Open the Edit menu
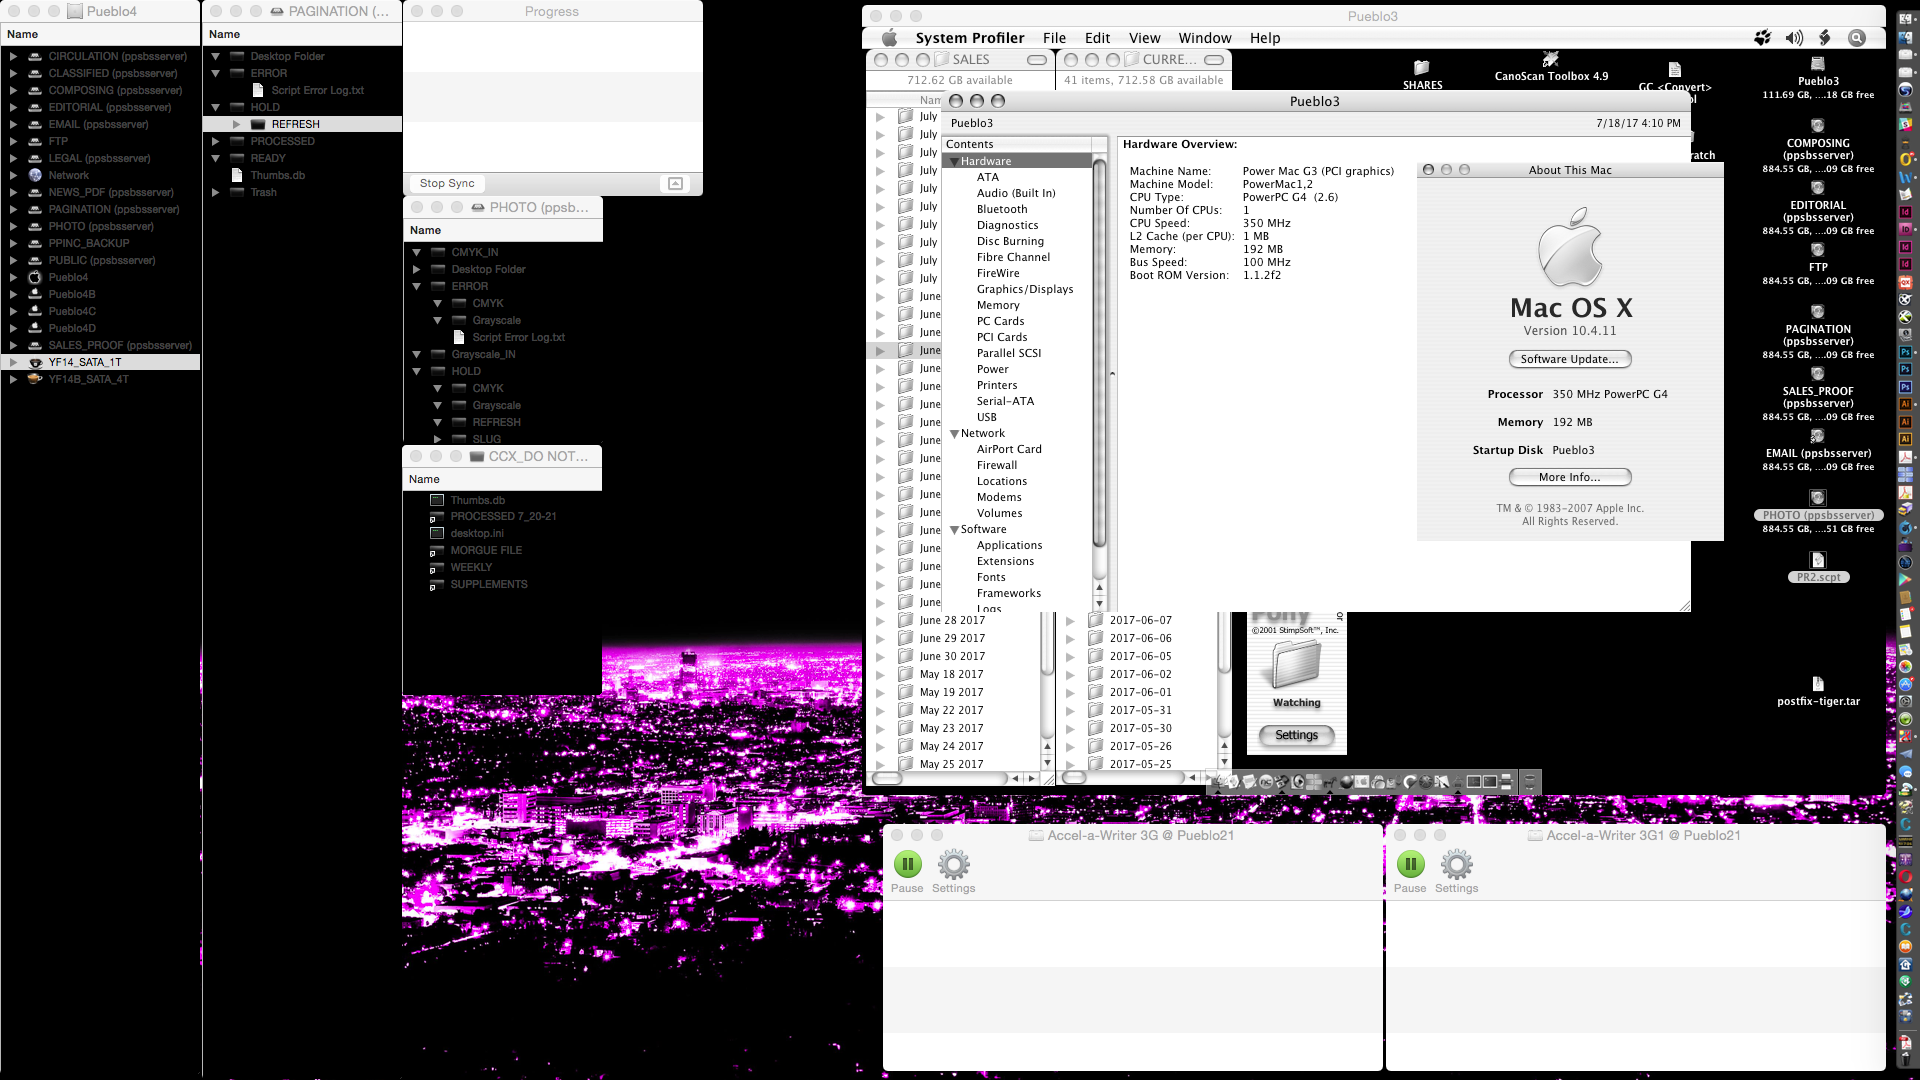This screenshot has width=1920, height=1080. click(1097, 38)
